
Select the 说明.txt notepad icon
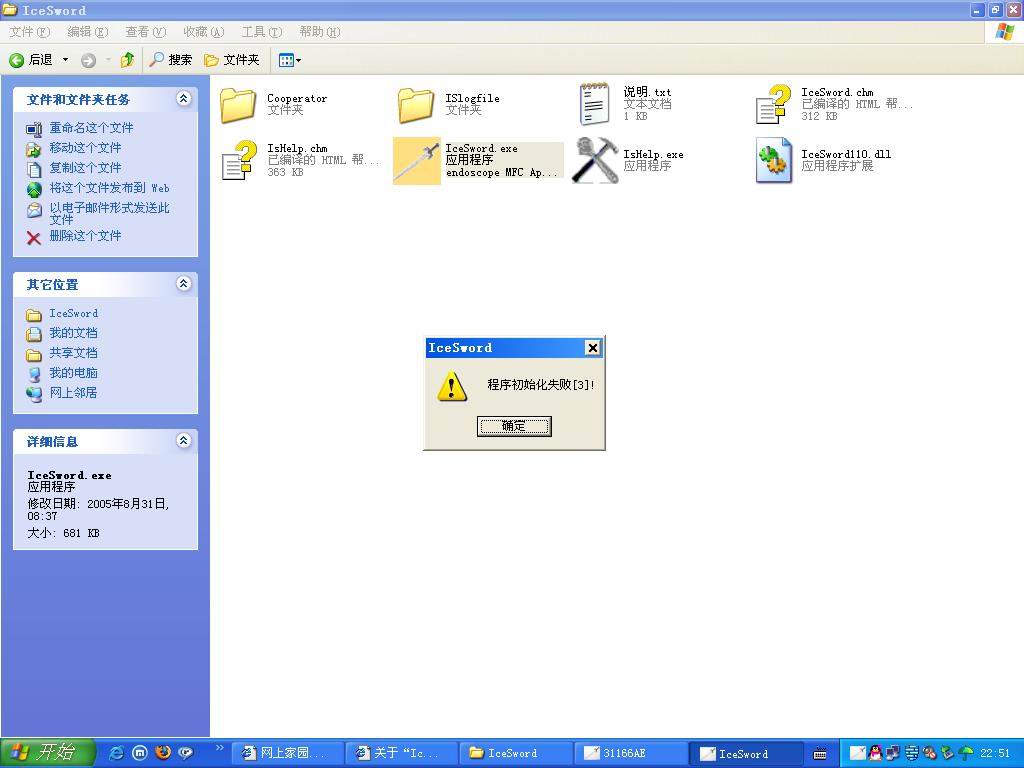point(594,104)
